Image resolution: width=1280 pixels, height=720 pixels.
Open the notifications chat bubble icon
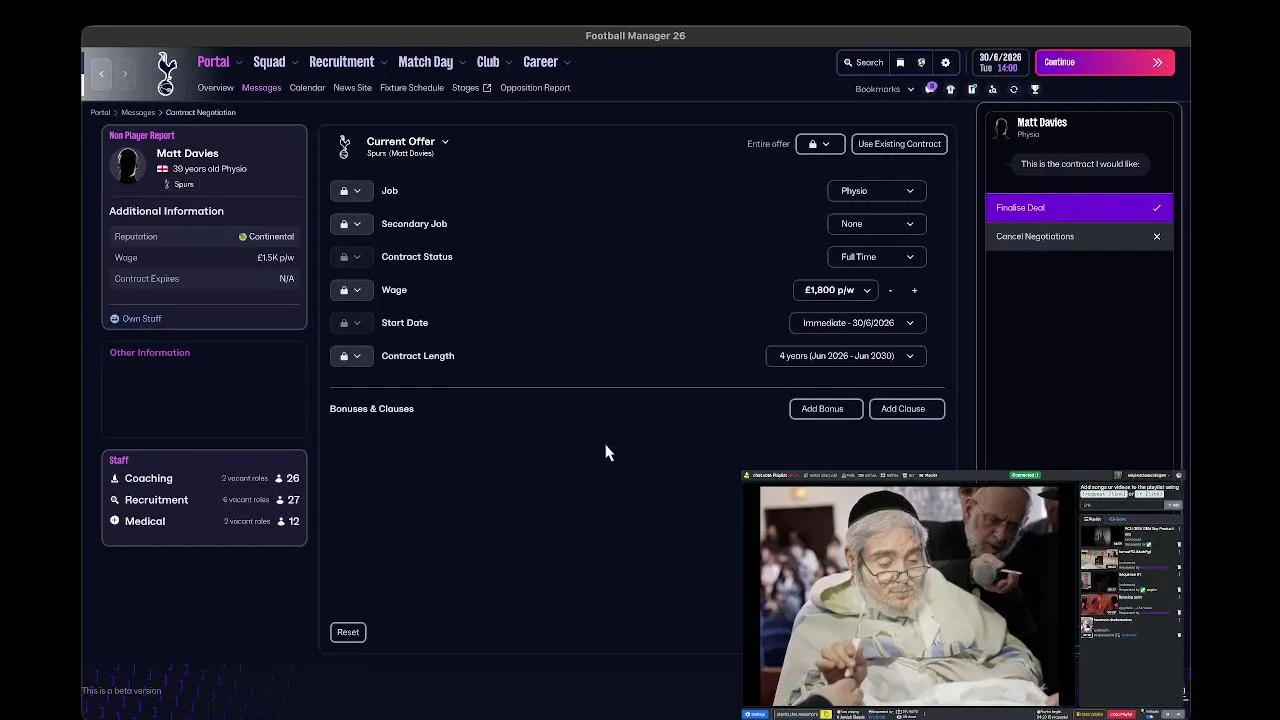click(x=930, y=89)
